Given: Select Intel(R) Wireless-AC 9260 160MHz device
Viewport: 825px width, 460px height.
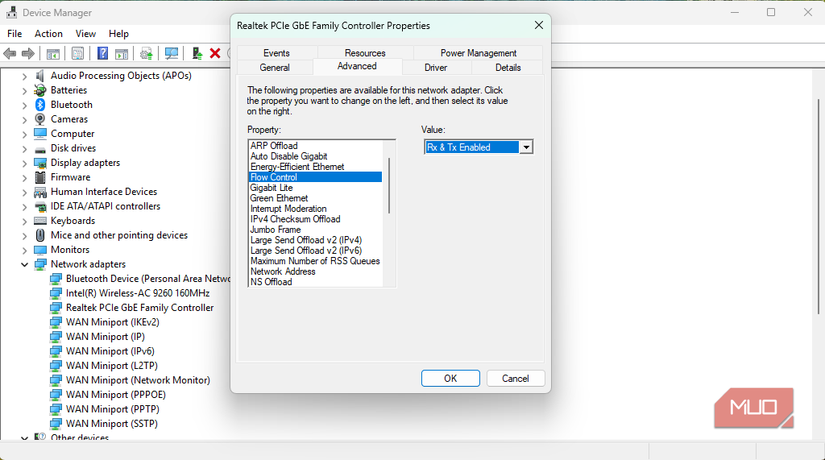Looking at the screenshot, I should (138, 293).
